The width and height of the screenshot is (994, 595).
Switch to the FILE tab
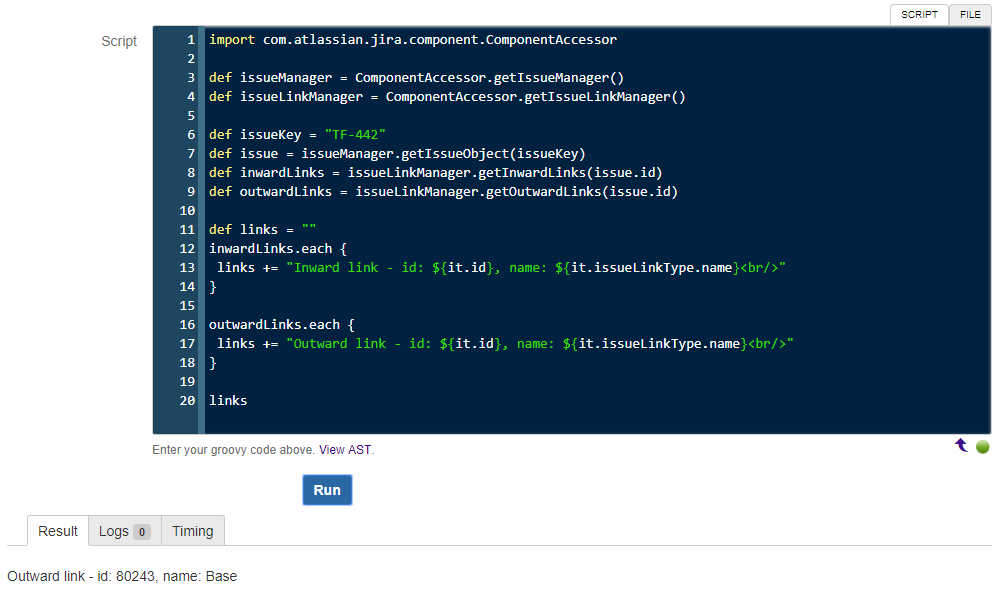[x=970, y=15]
